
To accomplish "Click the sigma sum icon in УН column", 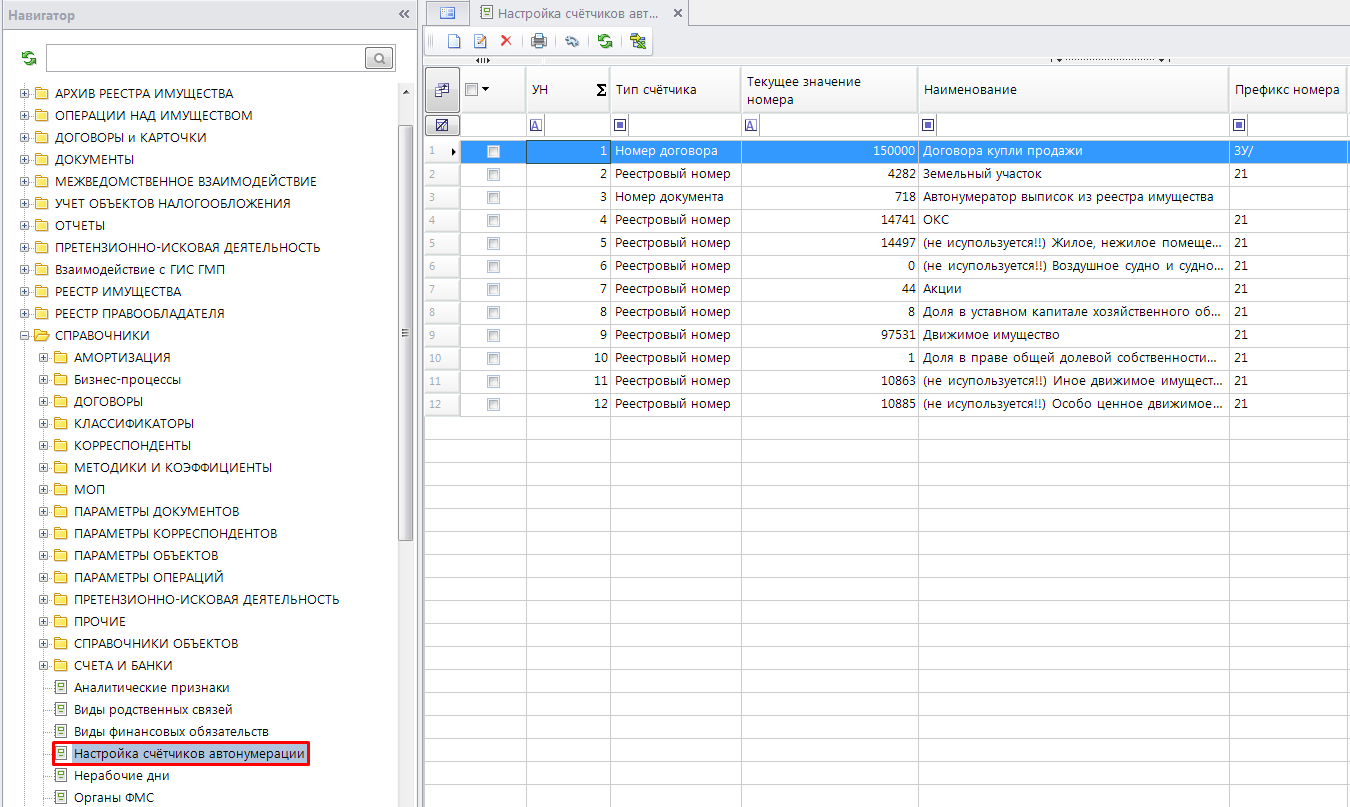I will 601,90.
